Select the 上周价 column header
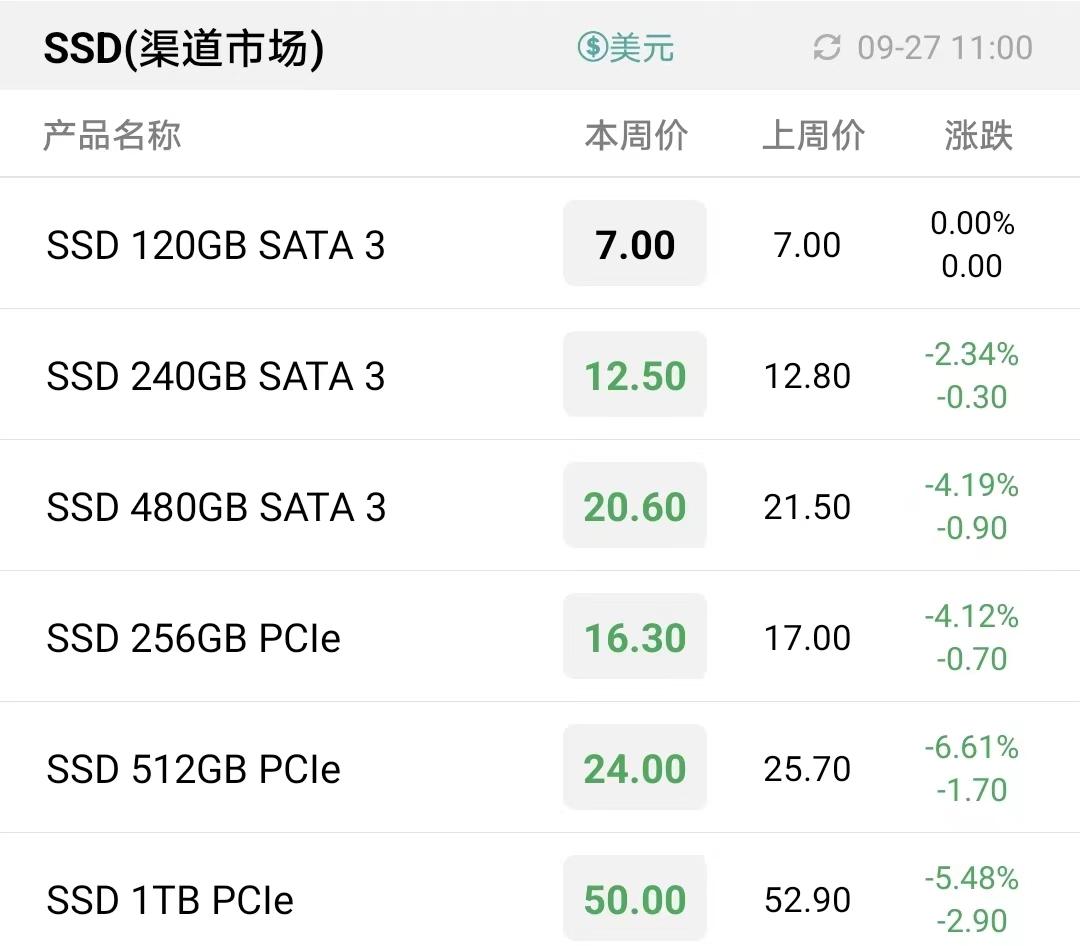Screen dimensions: 1080x946 813,135
